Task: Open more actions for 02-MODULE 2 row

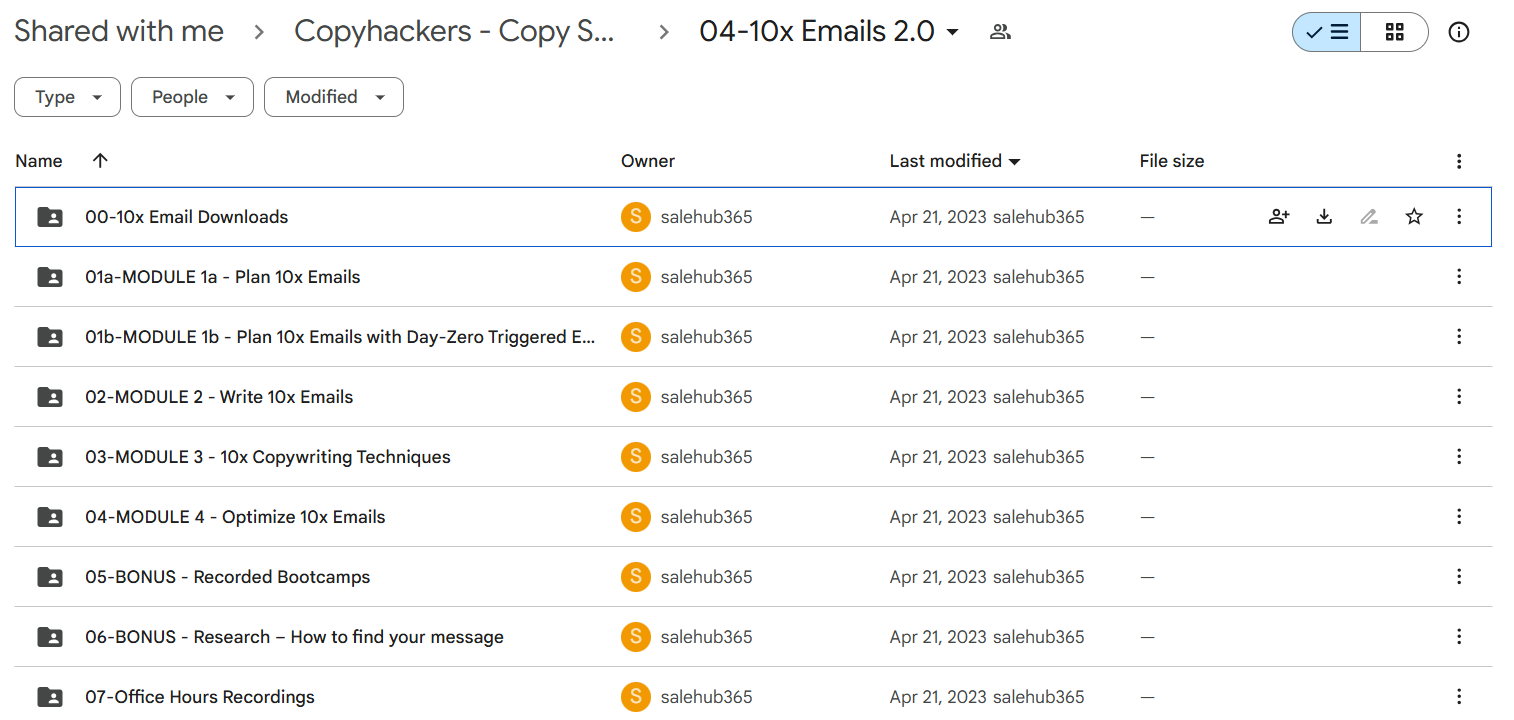Action: click(1459, 397)
